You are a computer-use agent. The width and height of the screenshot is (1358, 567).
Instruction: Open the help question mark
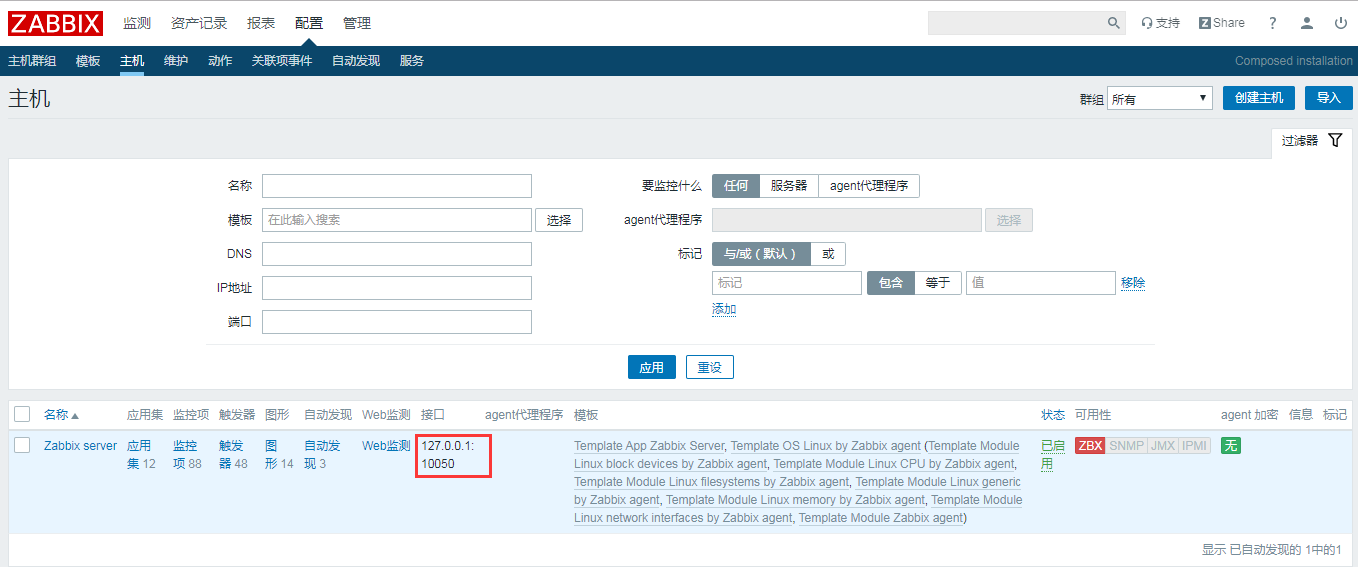pyautogui.click(x=1273, y=23)
